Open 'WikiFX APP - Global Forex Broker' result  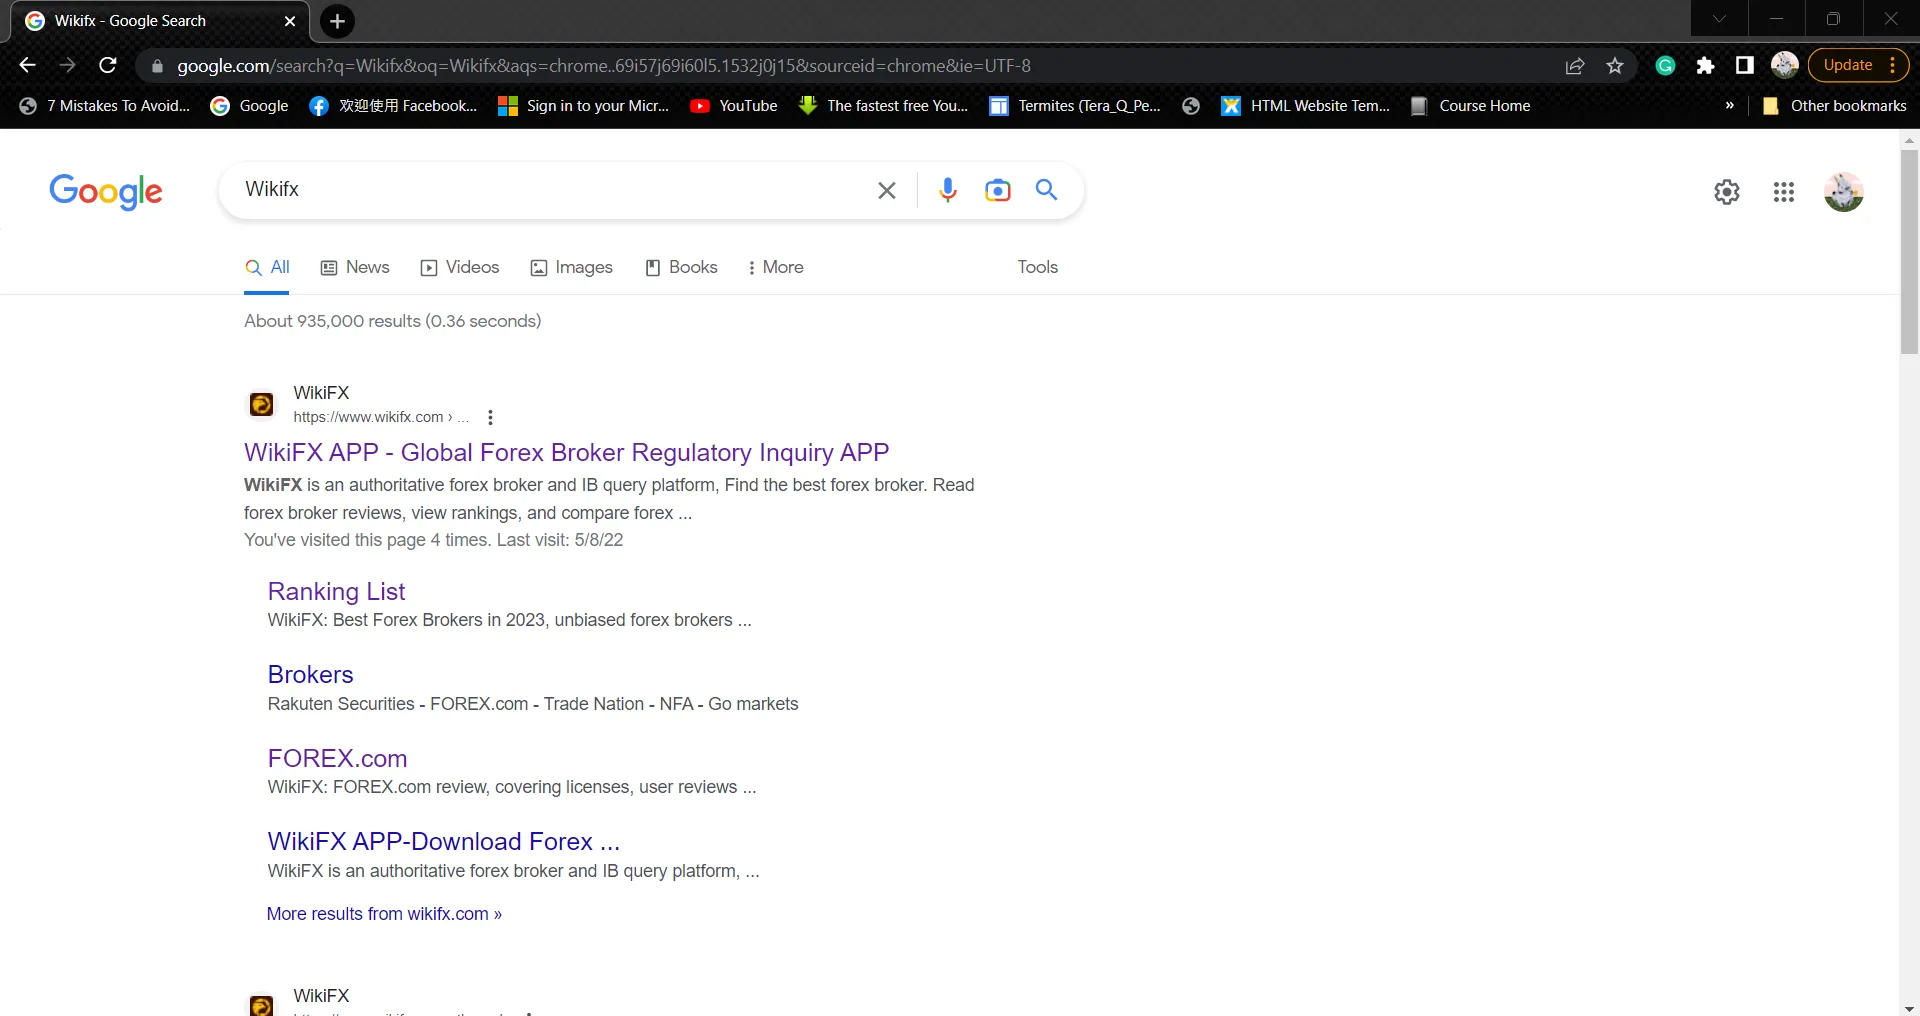(x=566, y=453)
